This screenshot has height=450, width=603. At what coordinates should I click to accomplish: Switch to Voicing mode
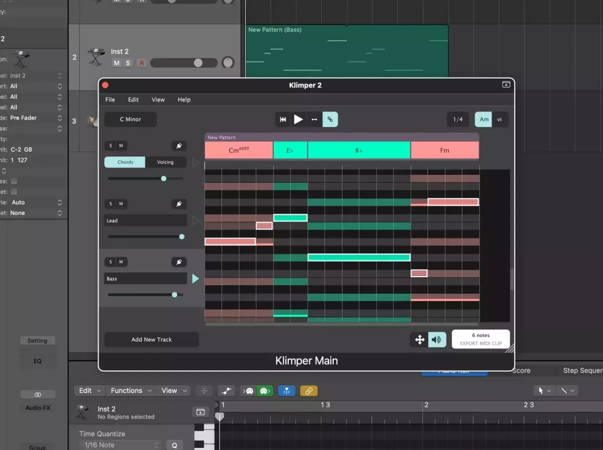pos(166,162)
